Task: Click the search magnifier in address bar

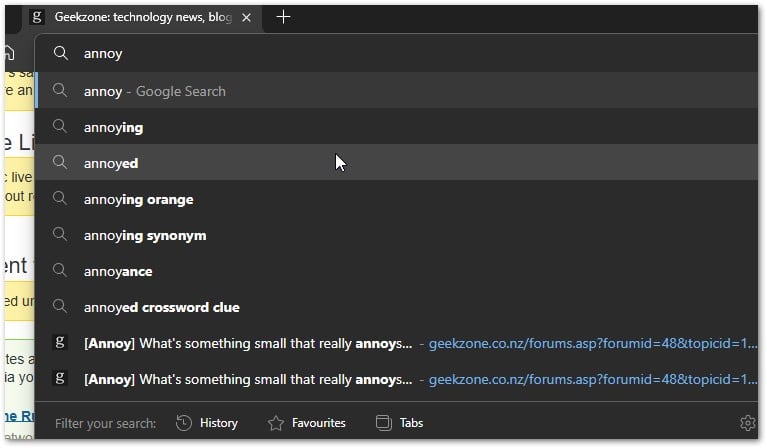Action: tap(61, 53)
